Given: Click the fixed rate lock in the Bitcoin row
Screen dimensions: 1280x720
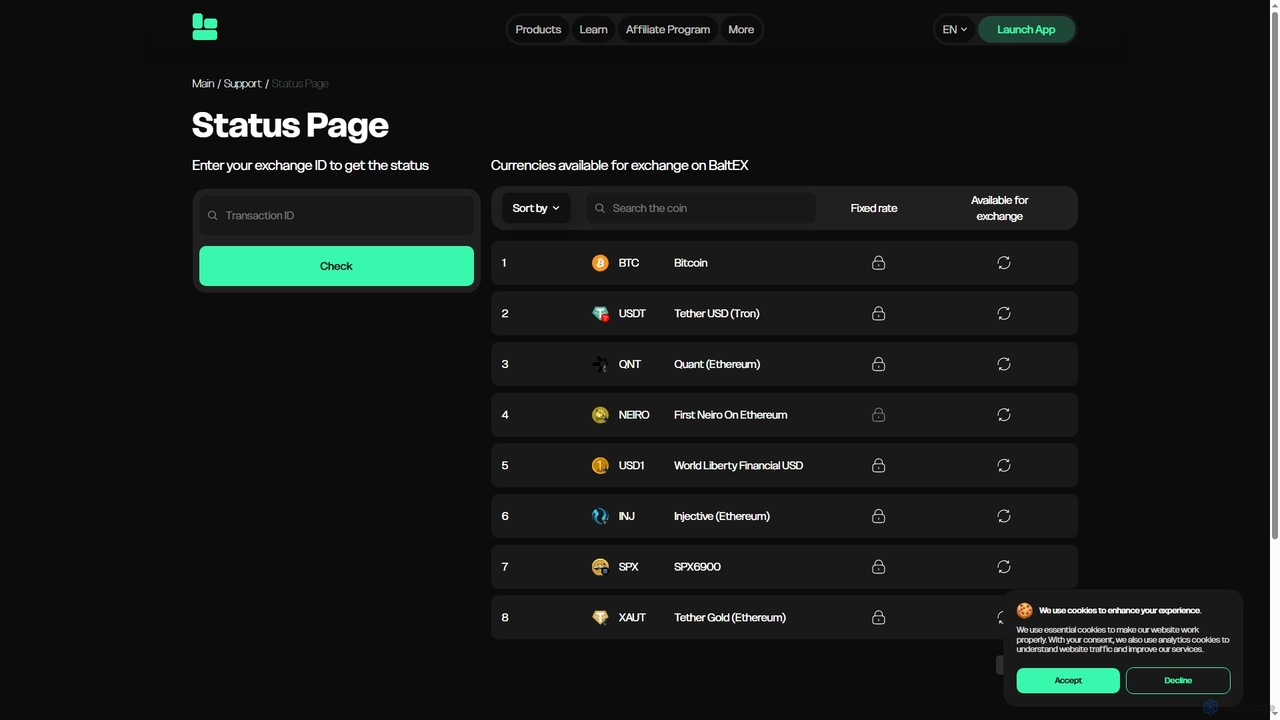Looking at the screenshot, I should pyautogui.click(x=878, y=263).
